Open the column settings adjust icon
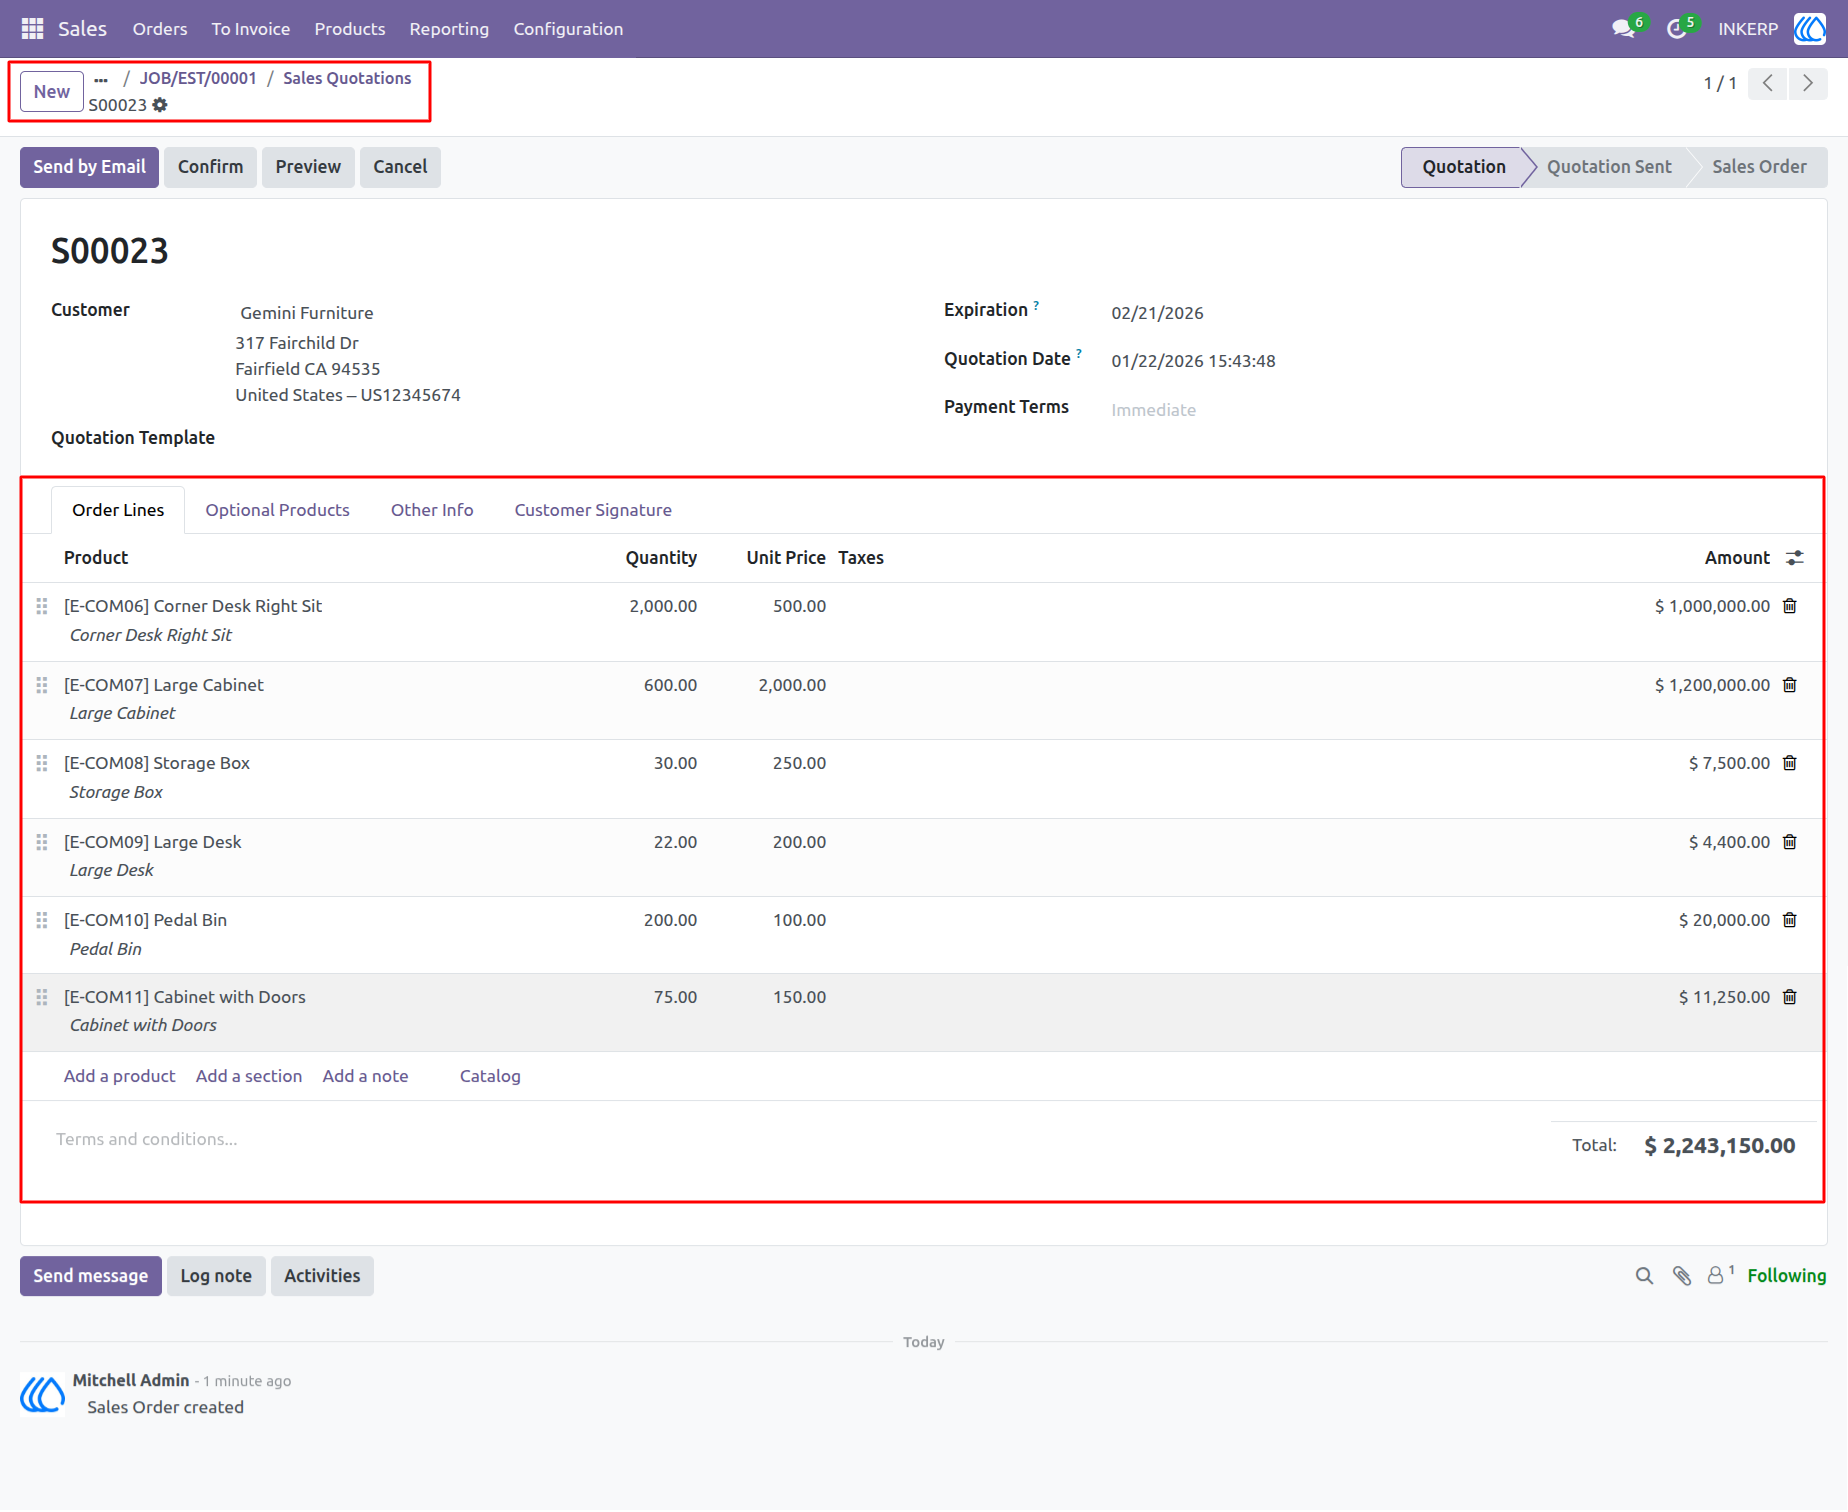 pos(1795,558)
